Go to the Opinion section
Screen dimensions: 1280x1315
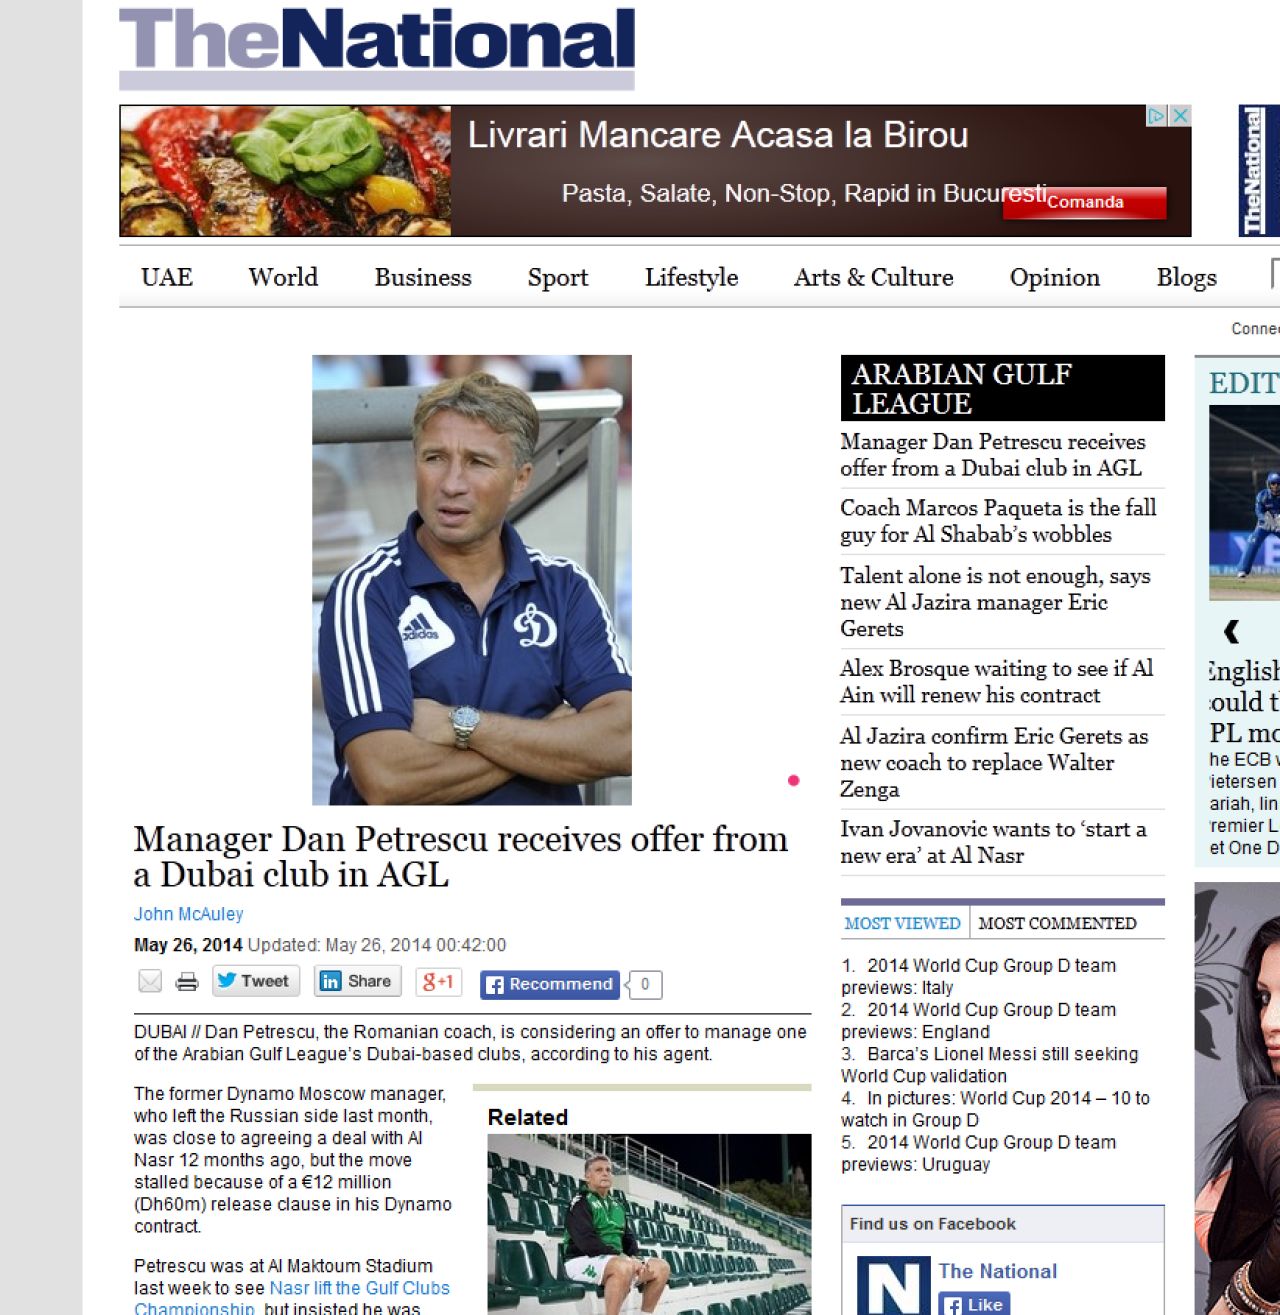[x=1055, y=278]
